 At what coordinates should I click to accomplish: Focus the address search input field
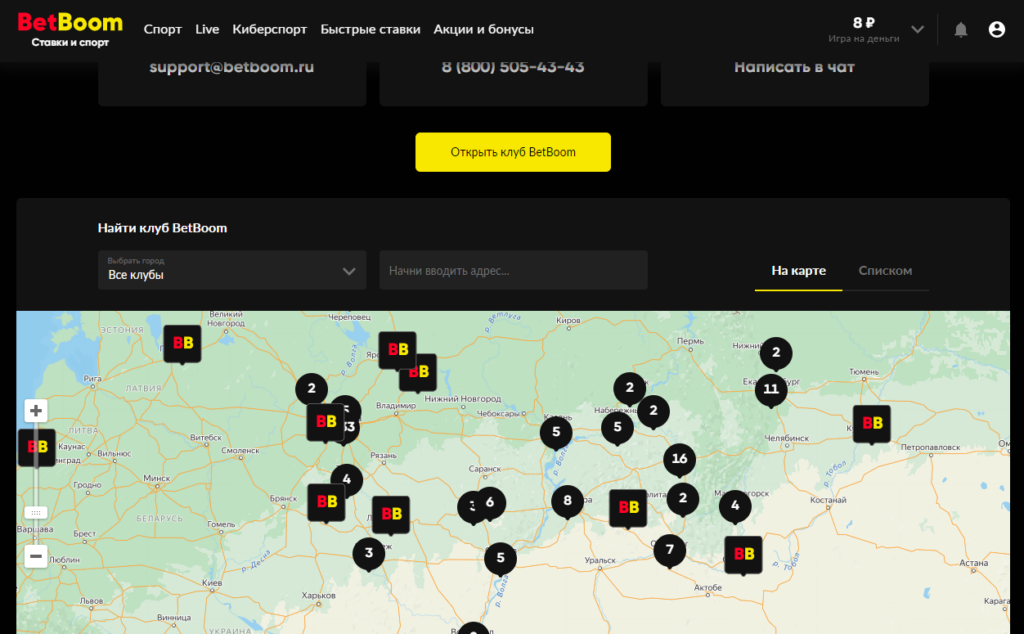click(x=513, y=270)
